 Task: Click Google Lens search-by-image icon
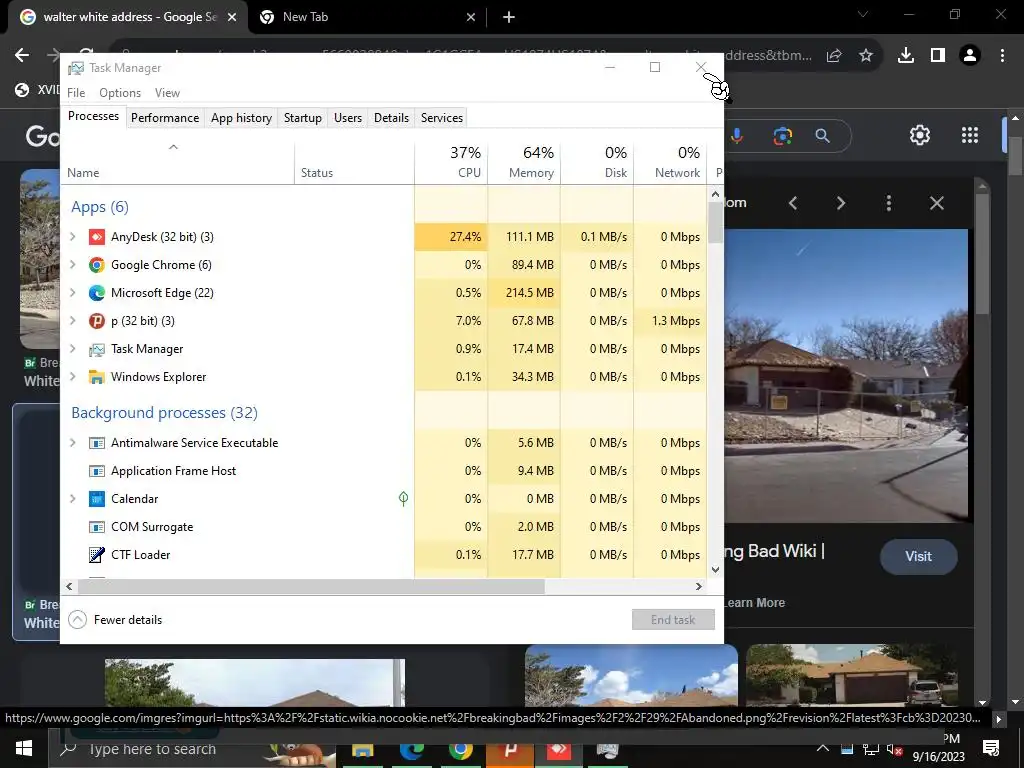782,135
